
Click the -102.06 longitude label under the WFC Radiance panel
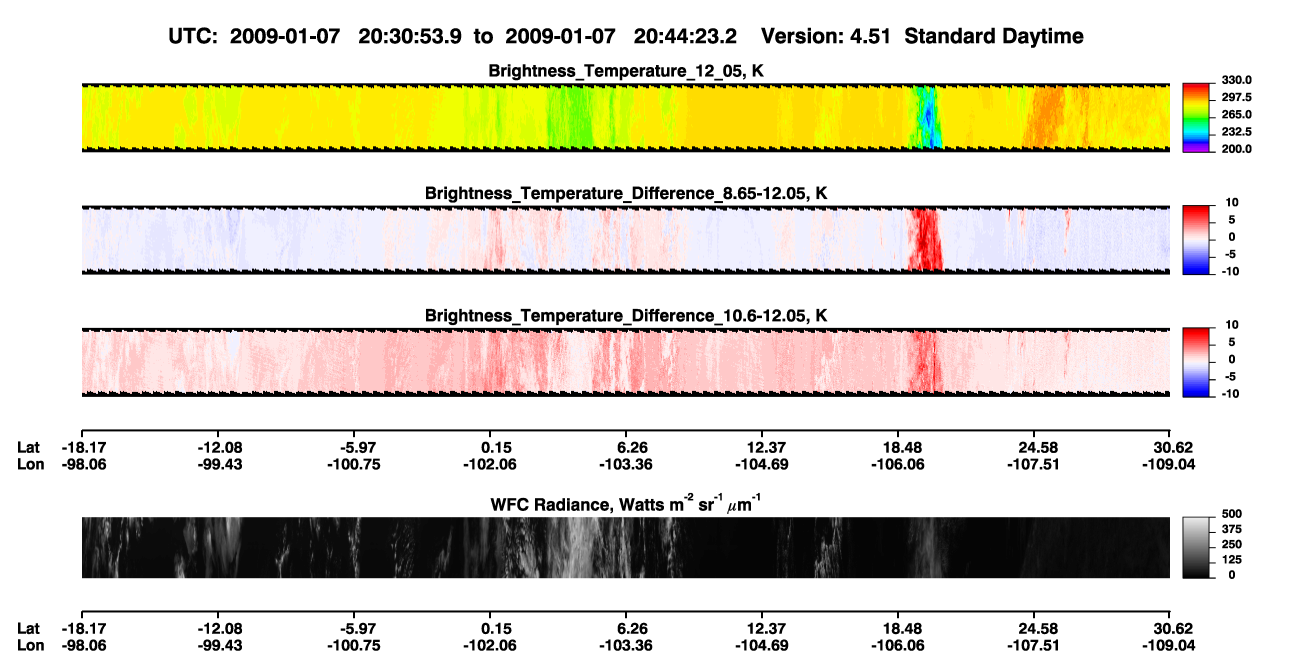click(490, 645)
